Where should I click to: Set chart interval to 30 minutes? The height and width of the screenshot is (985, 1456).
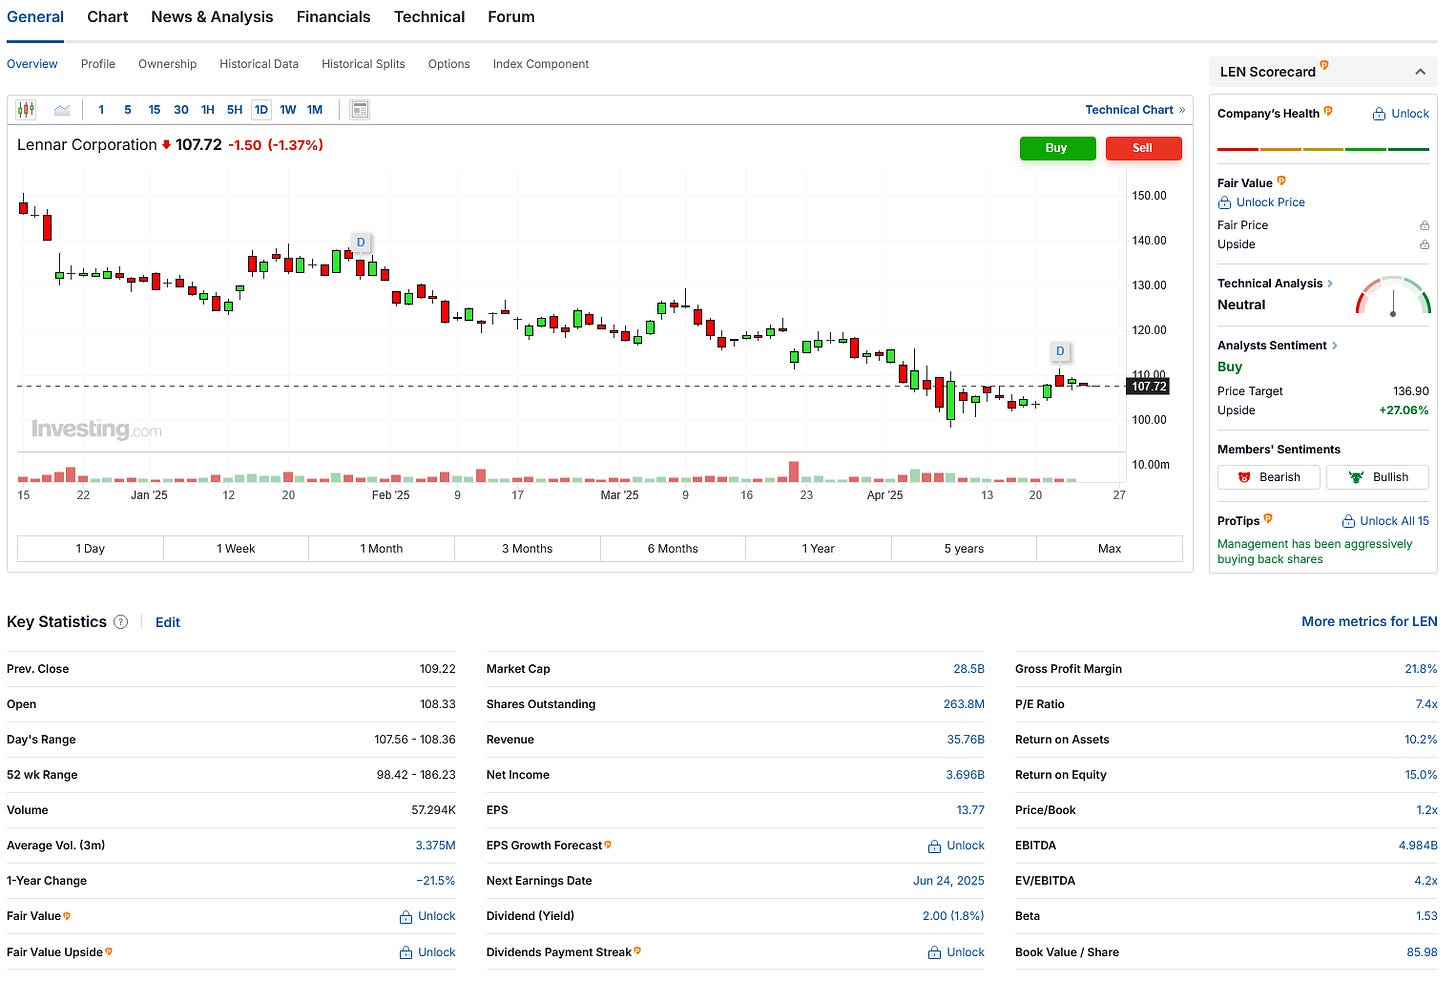[181, 110]
